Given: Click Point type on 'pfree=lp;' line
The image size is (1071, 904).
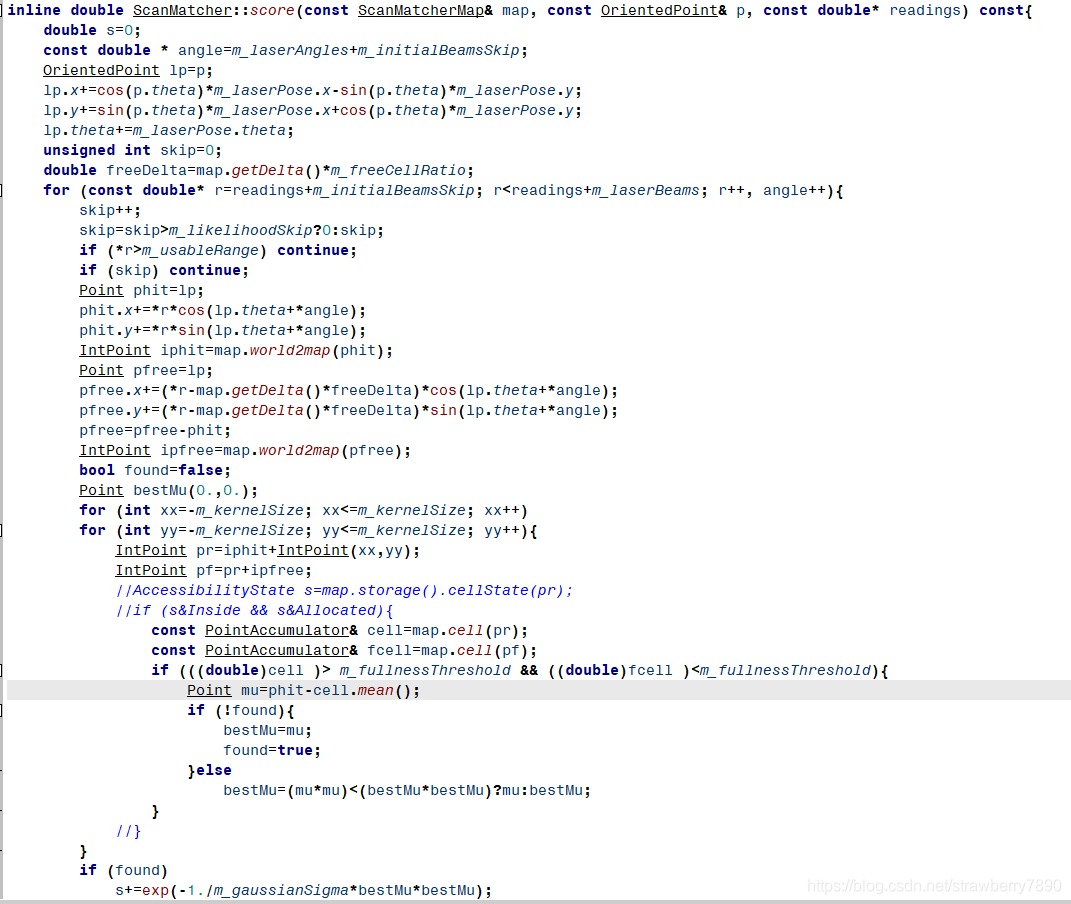Looking at the screenshot, I should tap(101, 370).
